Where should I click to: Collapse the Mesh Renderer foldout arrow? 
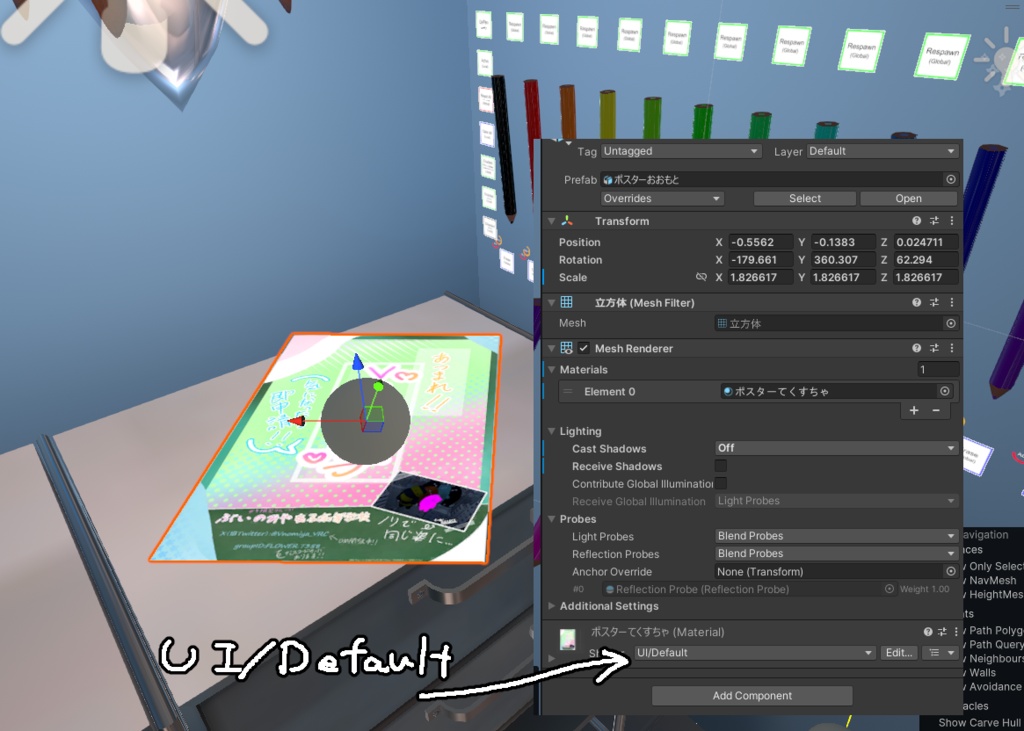551,348
